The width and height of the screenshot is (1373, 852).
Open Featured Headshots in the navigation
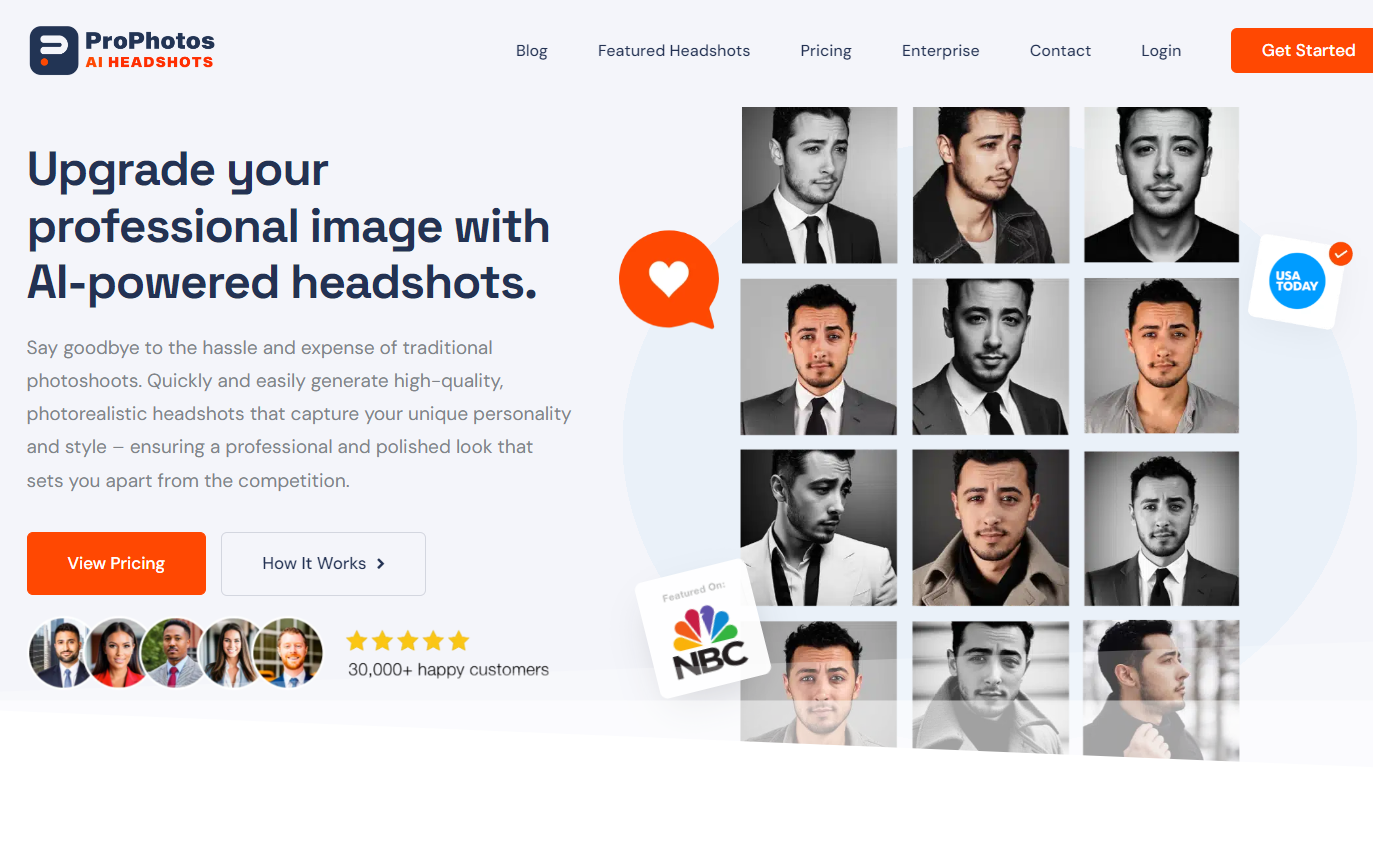coord(674,51)
